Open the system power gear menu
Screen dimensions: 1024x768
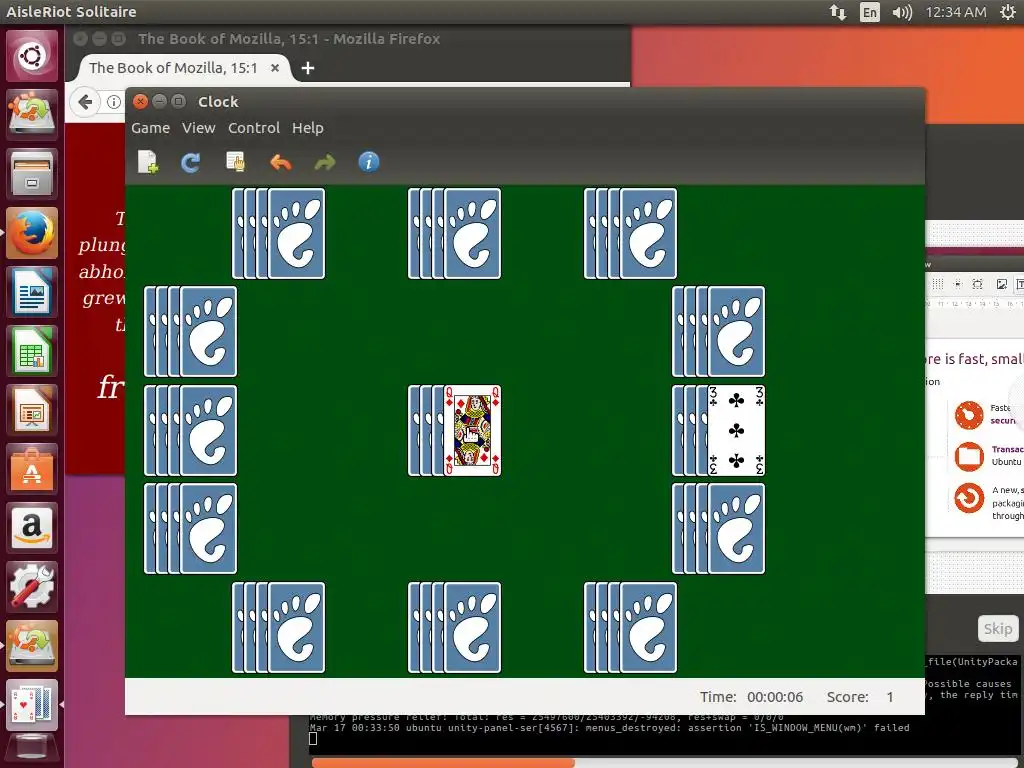click(1008, 12)
